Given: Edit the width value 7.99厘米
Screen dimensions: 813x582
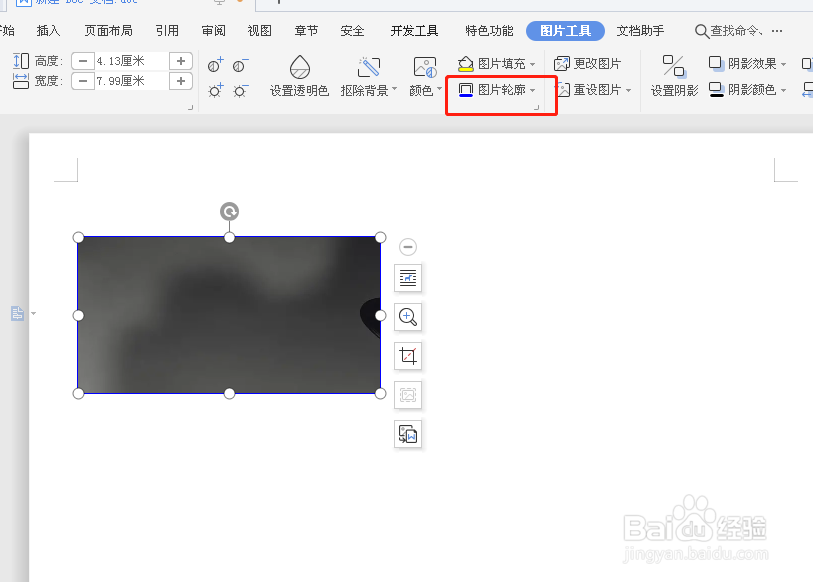Looking at the screenshot, I should coord(132,81).
